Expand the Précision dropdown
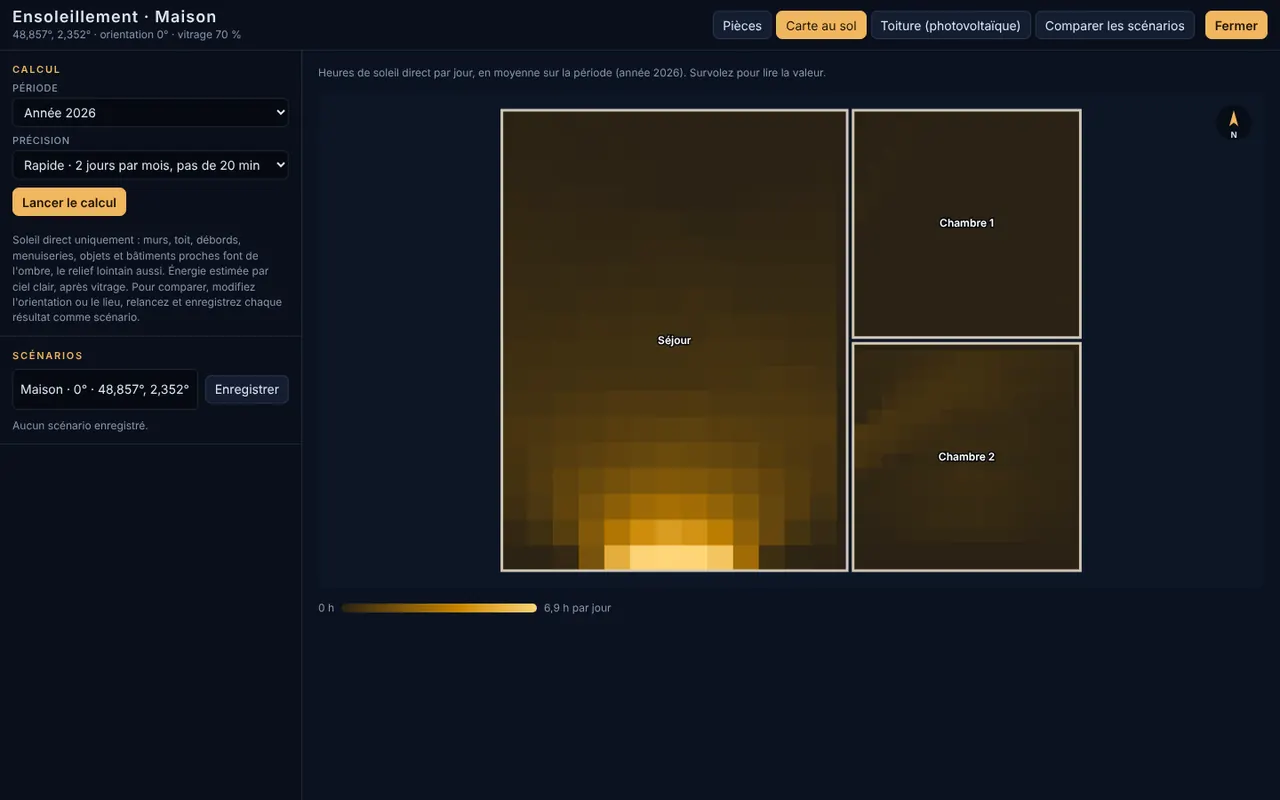 point(150,165)
